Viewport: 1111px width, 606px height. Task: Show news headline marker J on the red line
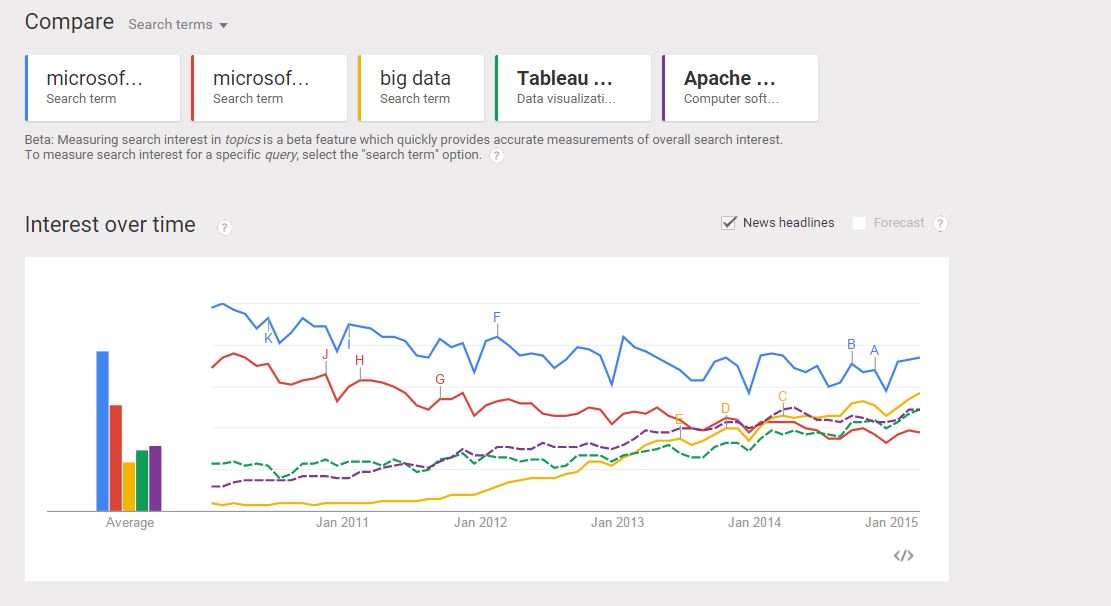click(x=325, y=354)
